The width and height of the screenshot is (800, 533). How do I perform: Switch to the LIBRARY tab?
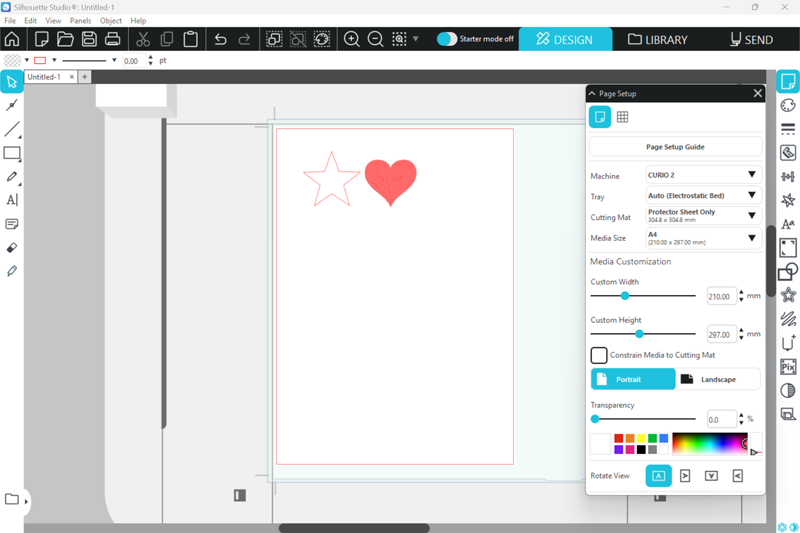coord(658,40)
